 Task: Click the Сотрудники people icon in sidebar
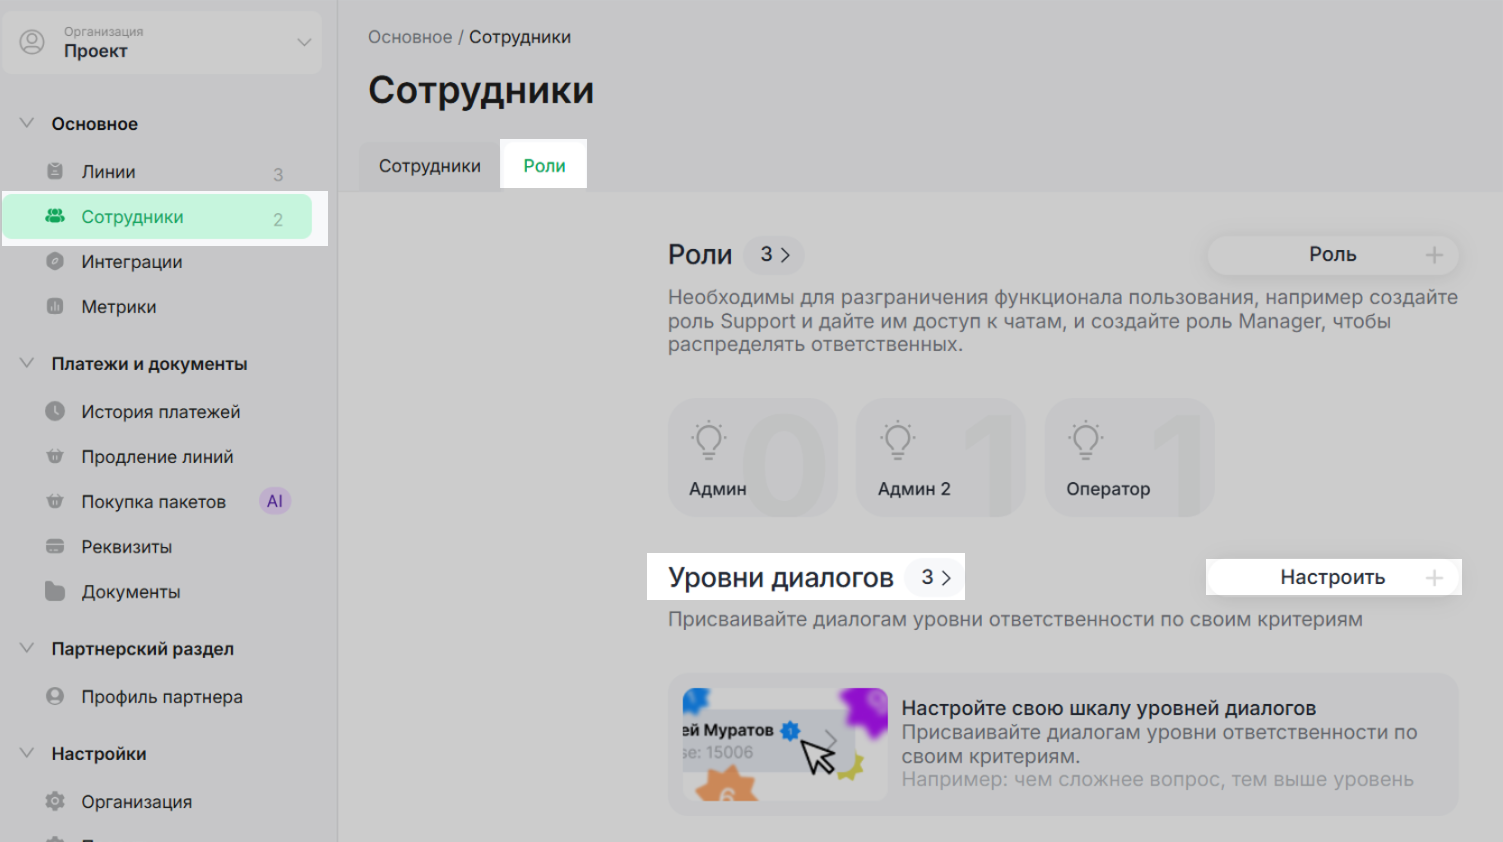55,216
